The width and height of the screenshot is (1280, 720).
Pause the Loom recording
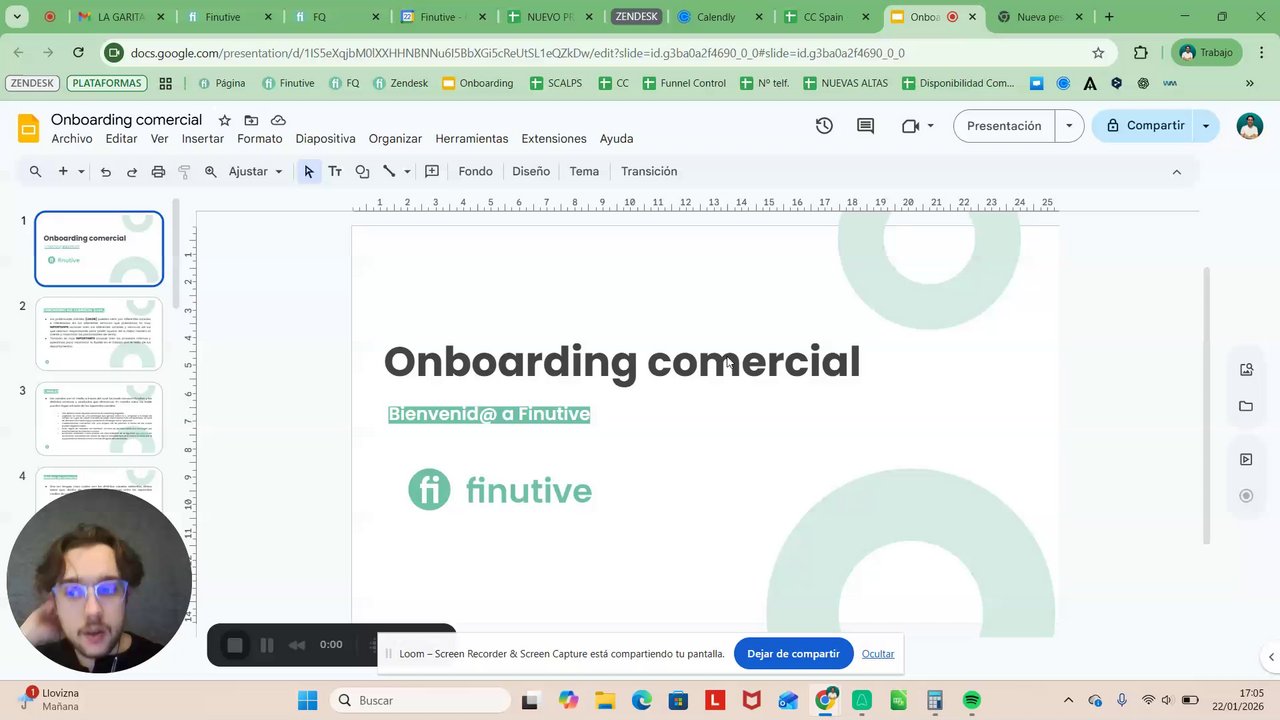click(267, 645)
